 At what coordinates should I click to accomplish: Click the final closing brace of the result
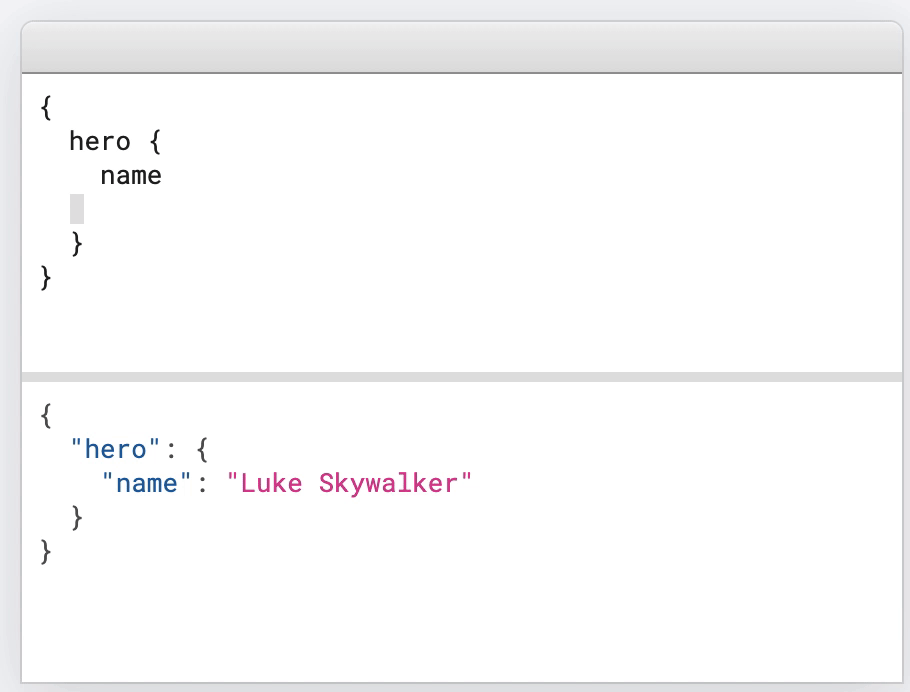[46, 551]
